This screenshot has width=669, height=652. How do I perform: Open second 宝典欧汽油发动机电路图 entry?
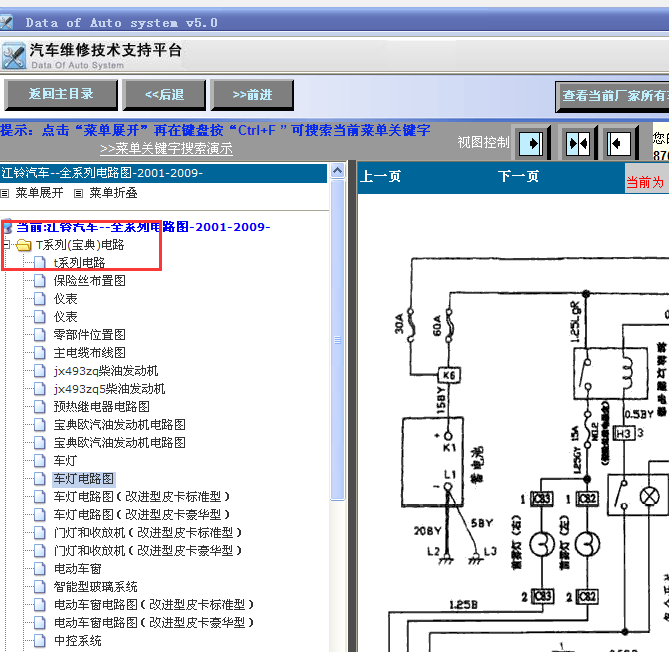119,443
